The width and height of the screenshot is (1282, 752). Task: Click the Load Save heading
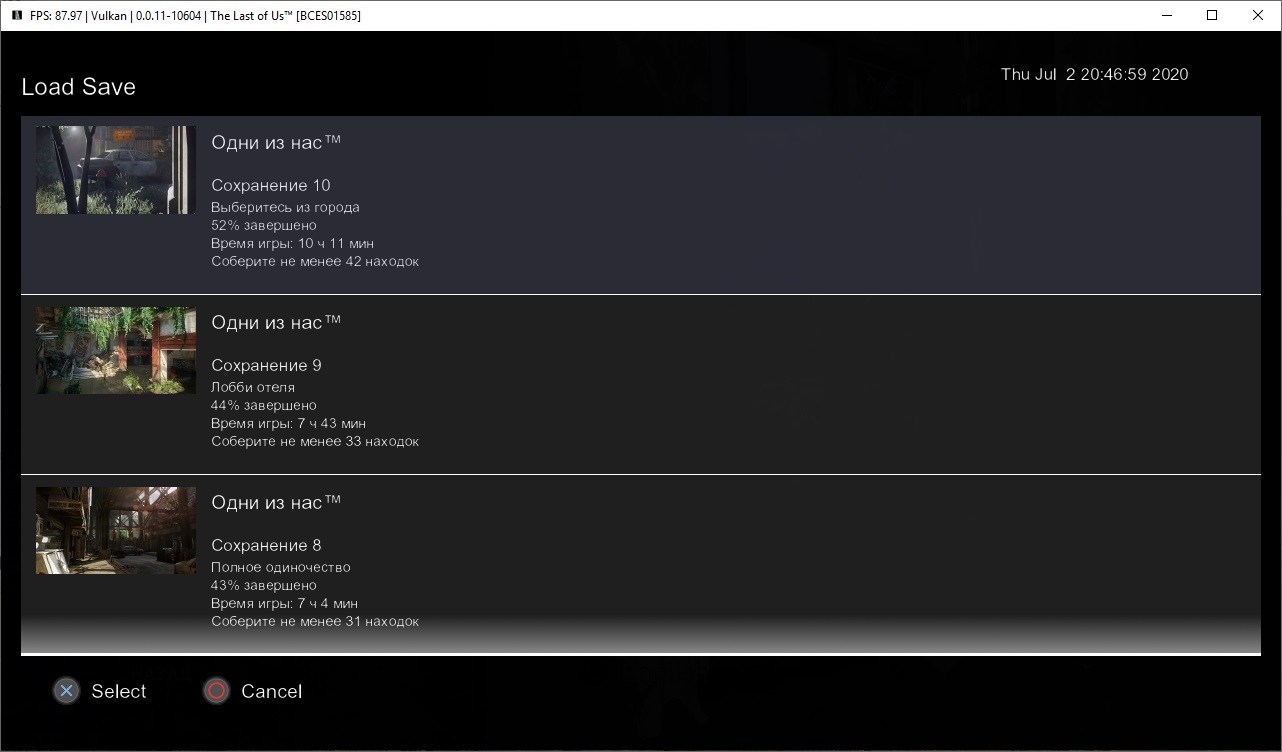pyautogui.click(x=79, y=87)
